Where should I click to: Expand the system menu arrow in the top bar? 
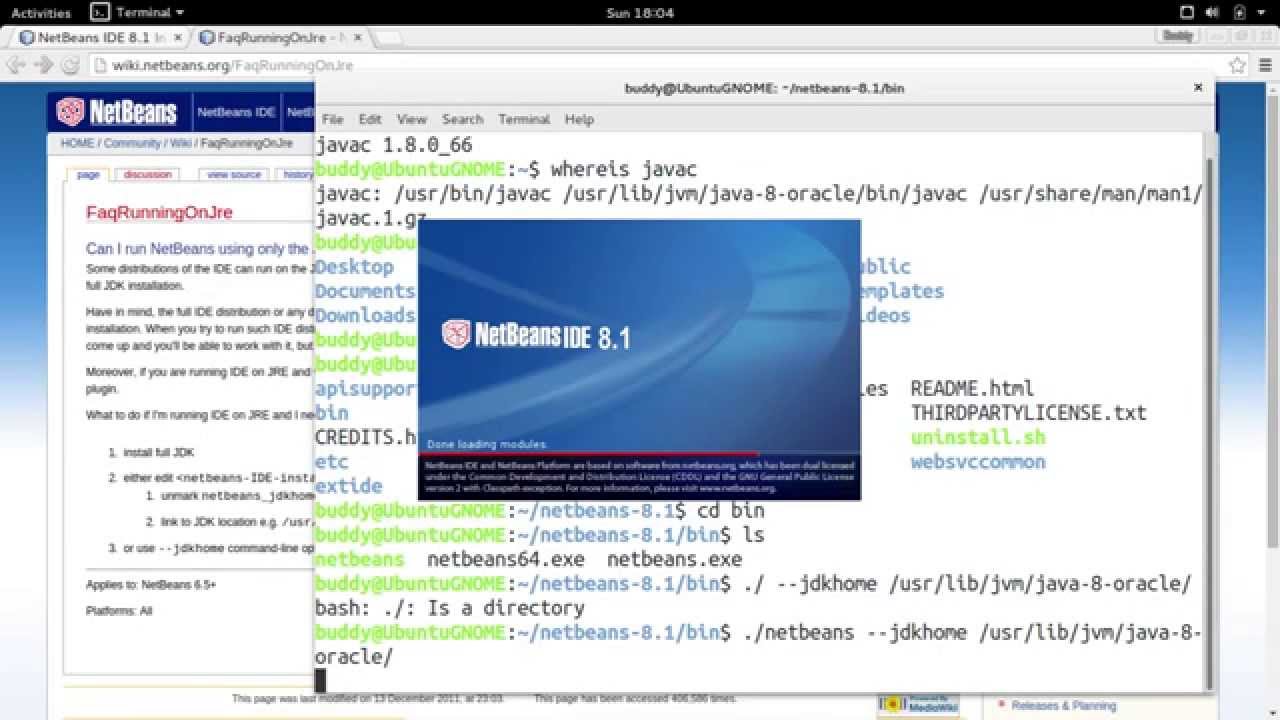pos(1261,13)
